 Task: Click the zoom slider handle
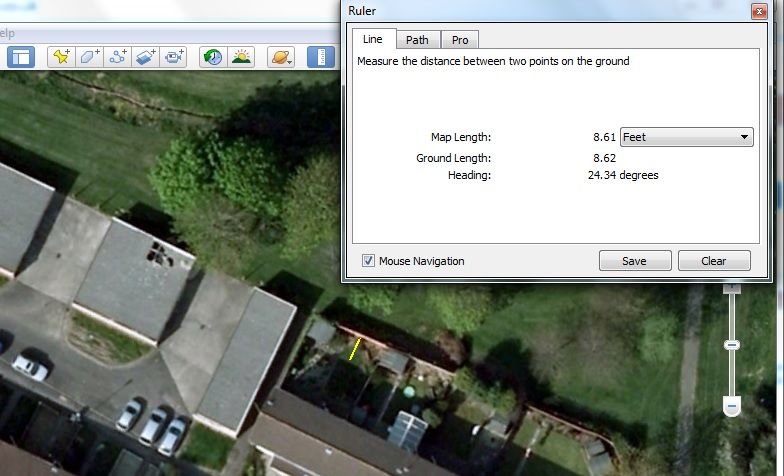pyautogui.click(x=732, y=345)
